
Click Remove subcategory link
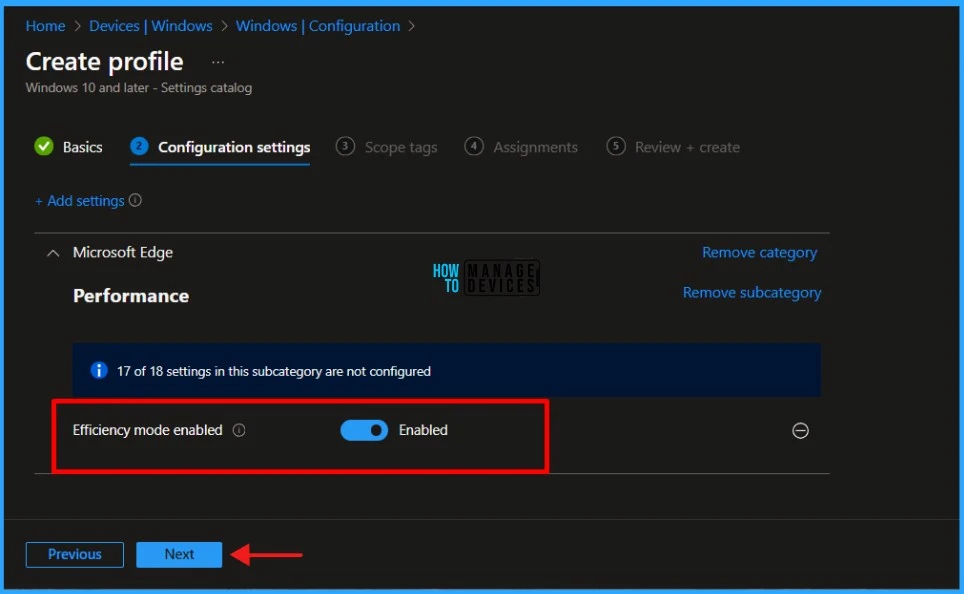pyautogui.click(x=752, y=293)
